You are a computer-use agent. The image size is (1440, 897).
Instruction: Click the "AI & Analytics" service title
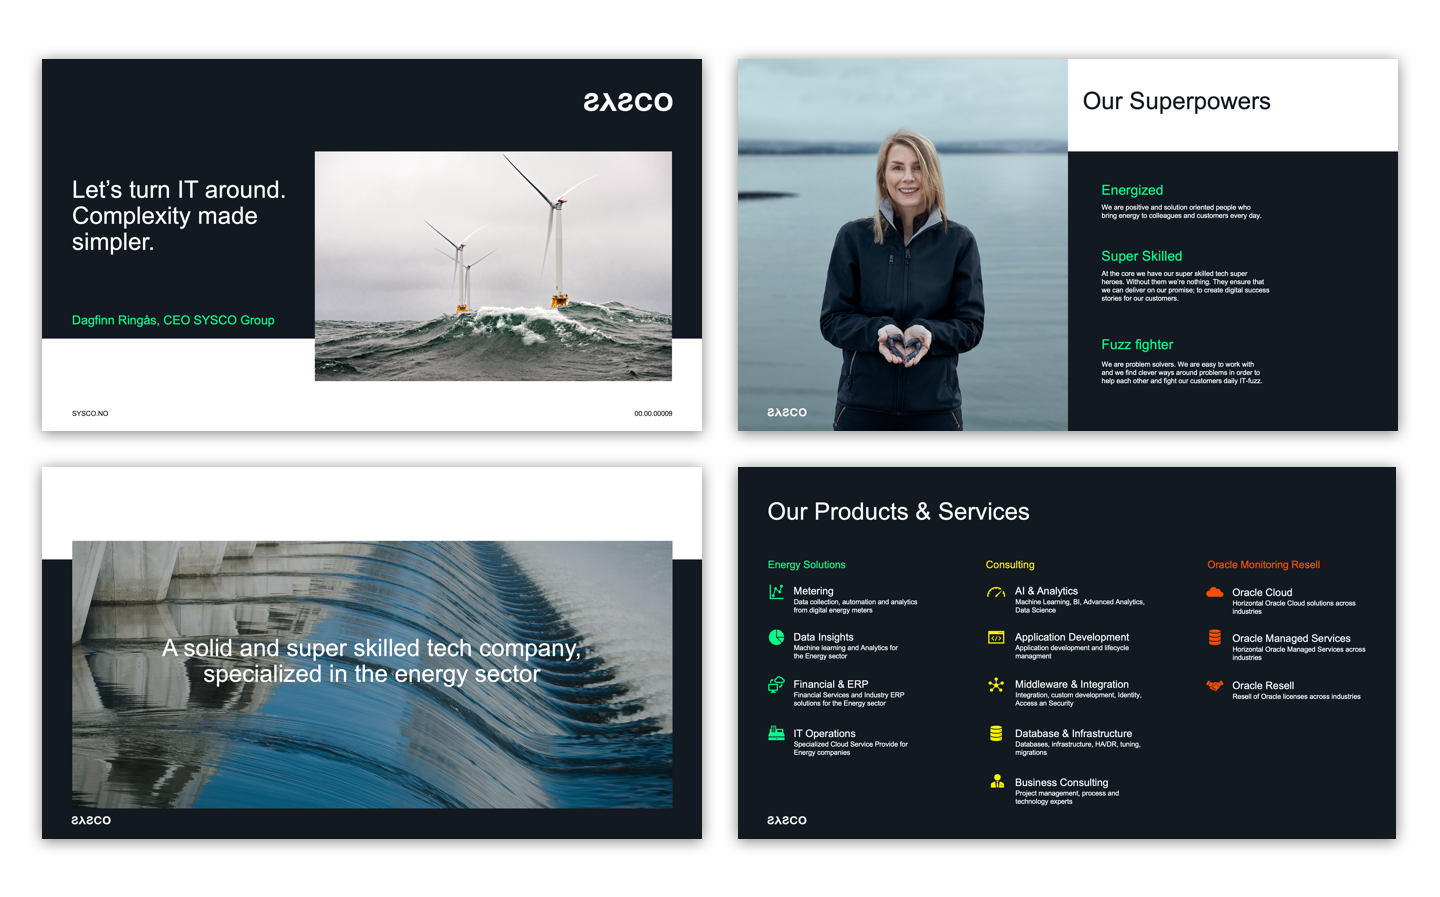tap(1046, 591)
